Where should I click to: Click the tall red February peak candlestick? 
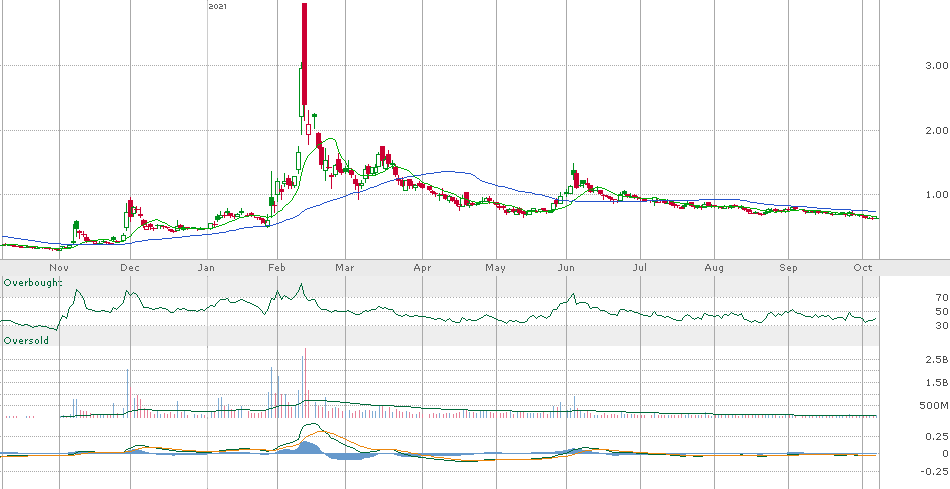pyautogui.click(x=305, y=55)
